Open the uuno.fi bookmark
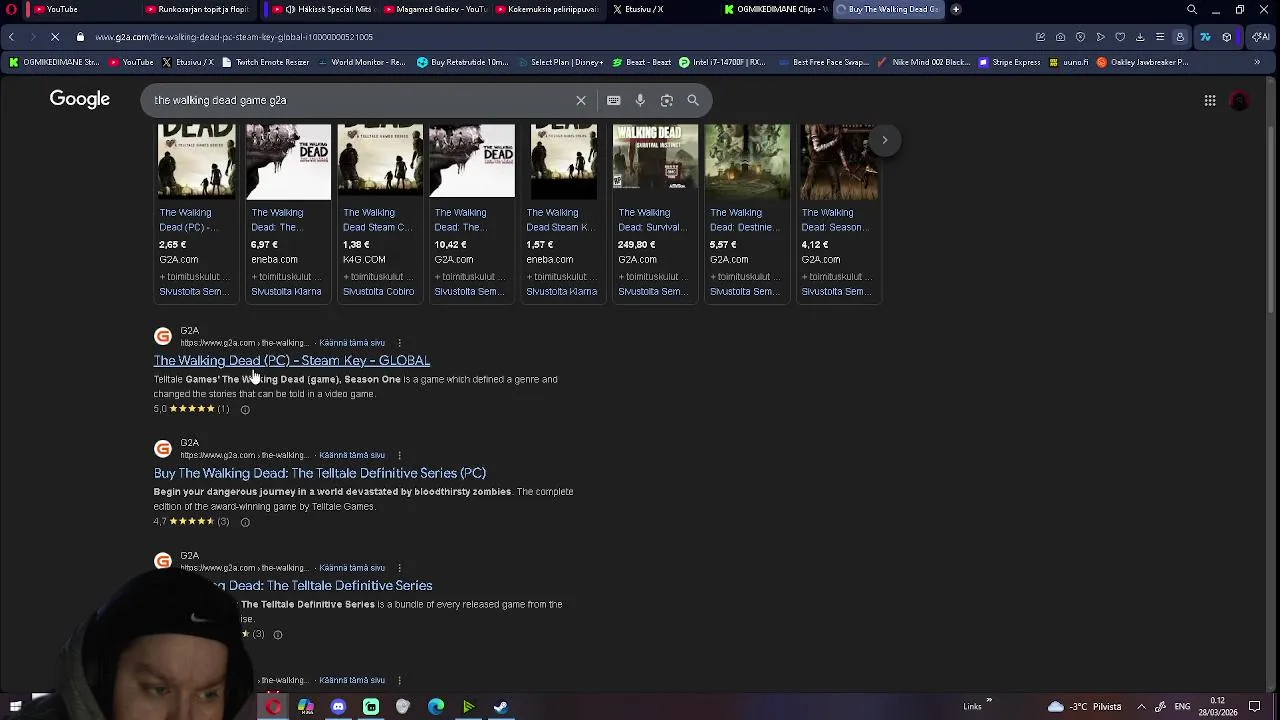Image resolution: width=1280 pixels, height=720 pixels. (x=1069, y=62)
